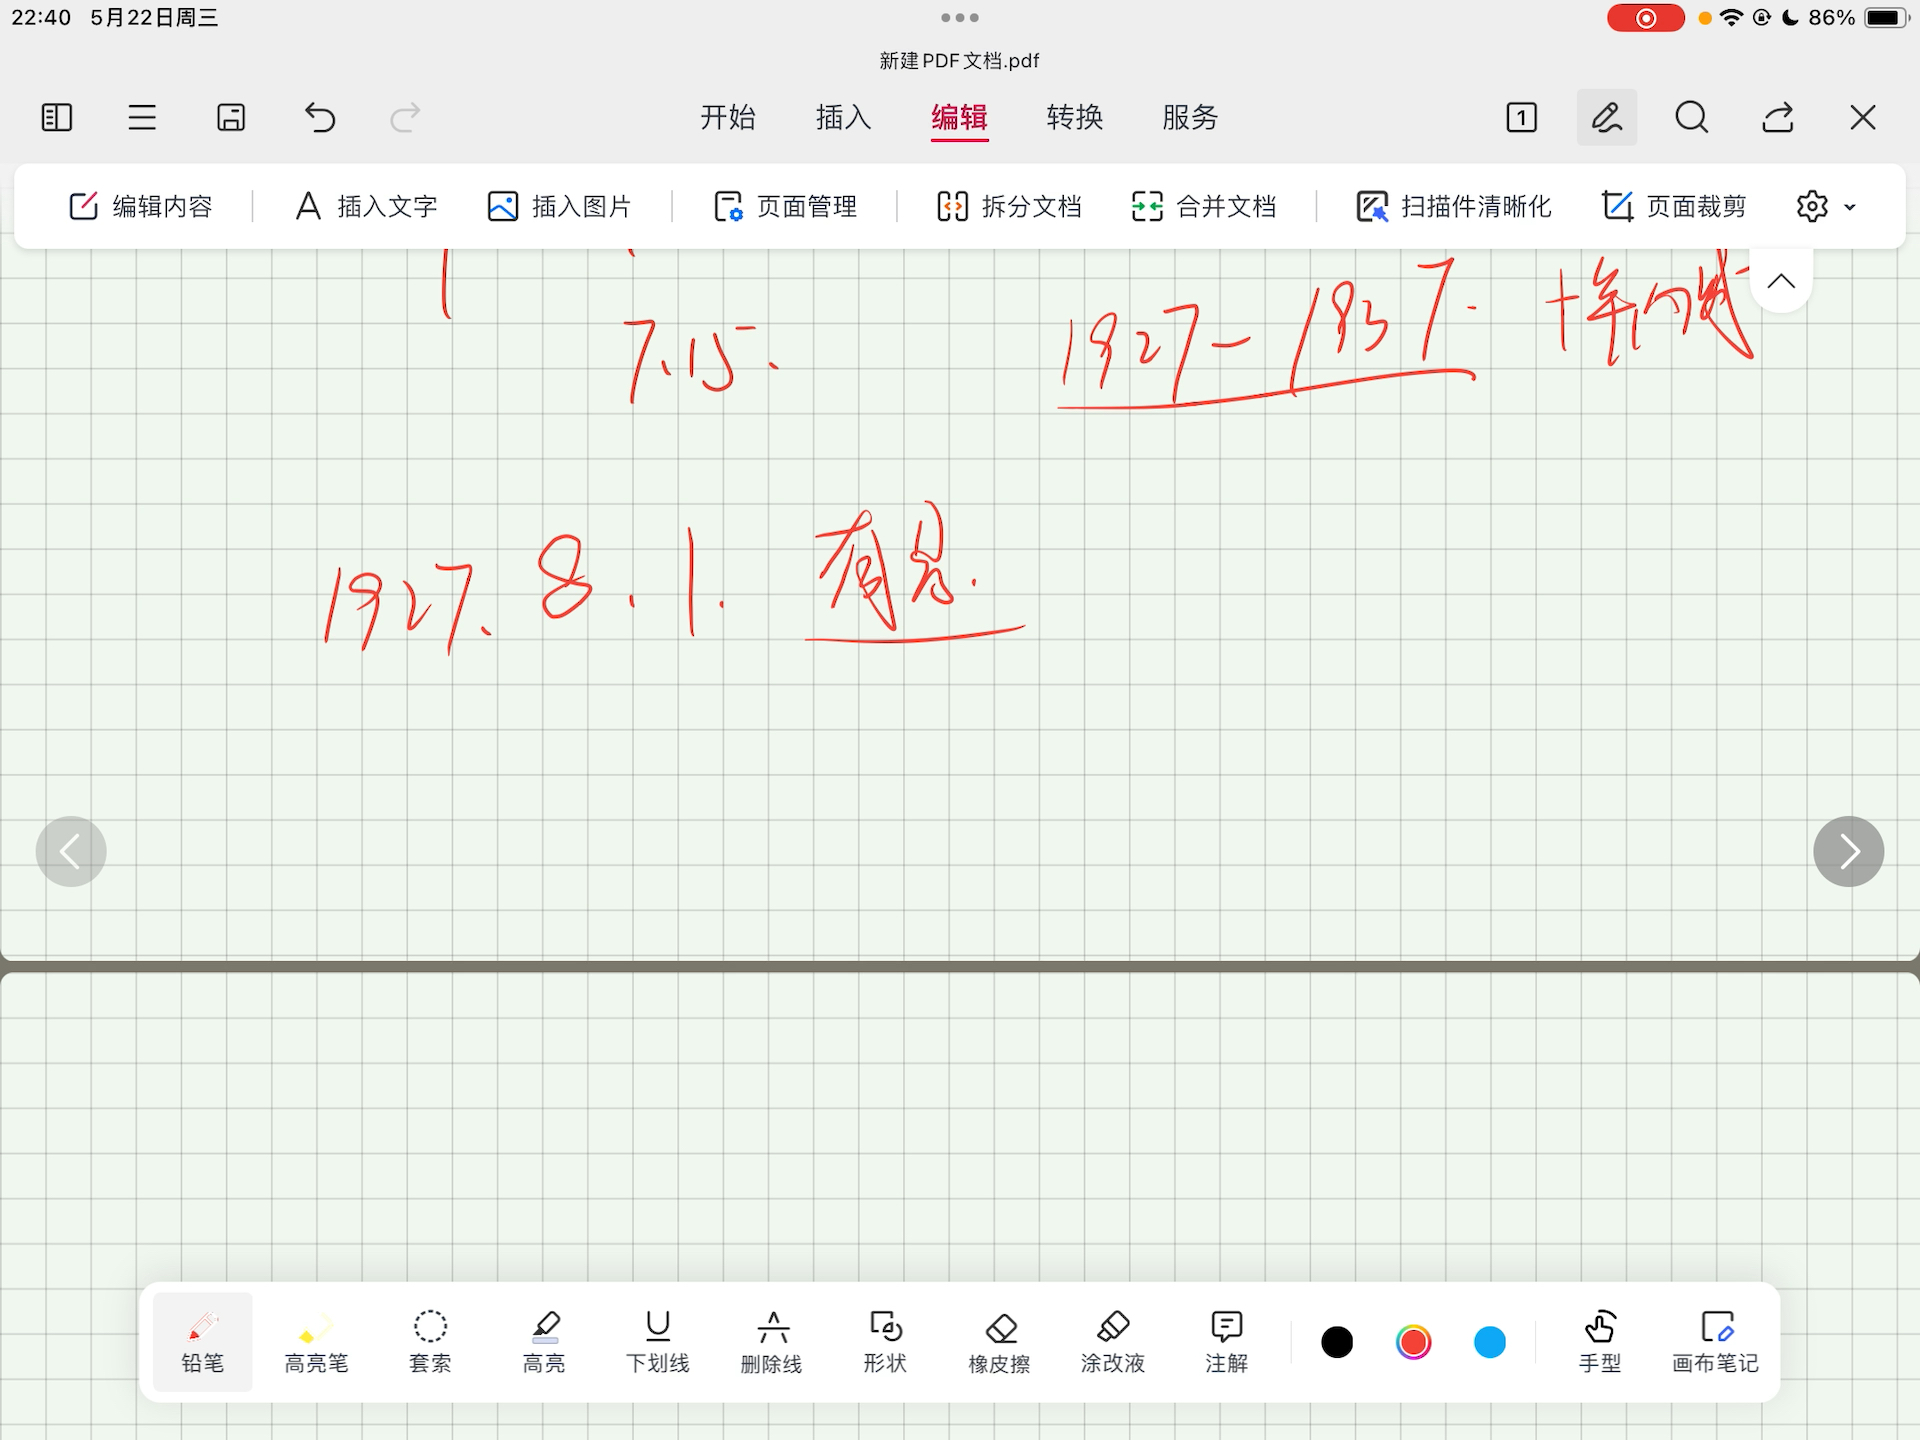Viewport: 1920px width, 1440px height.
Task: Open 拆分文档
Action: 1009,207
